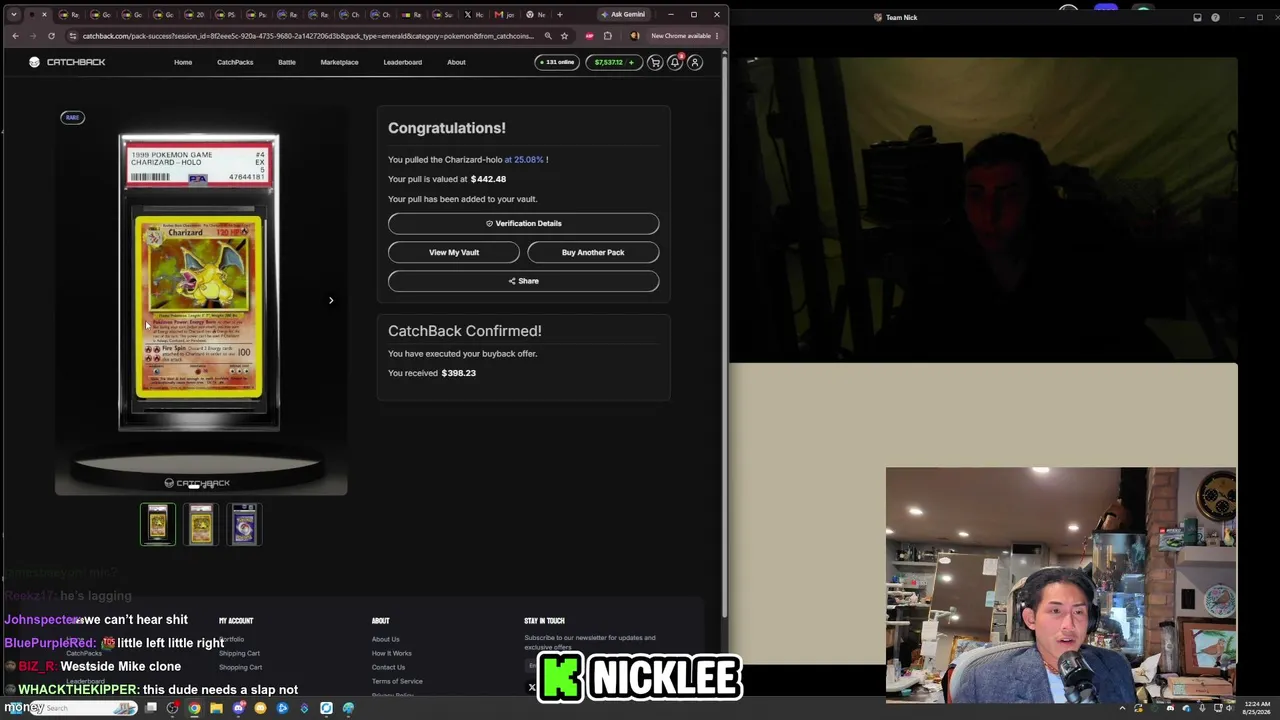1280x720 pixels.
Task: Open the About menu item
Action: [456, 62]
